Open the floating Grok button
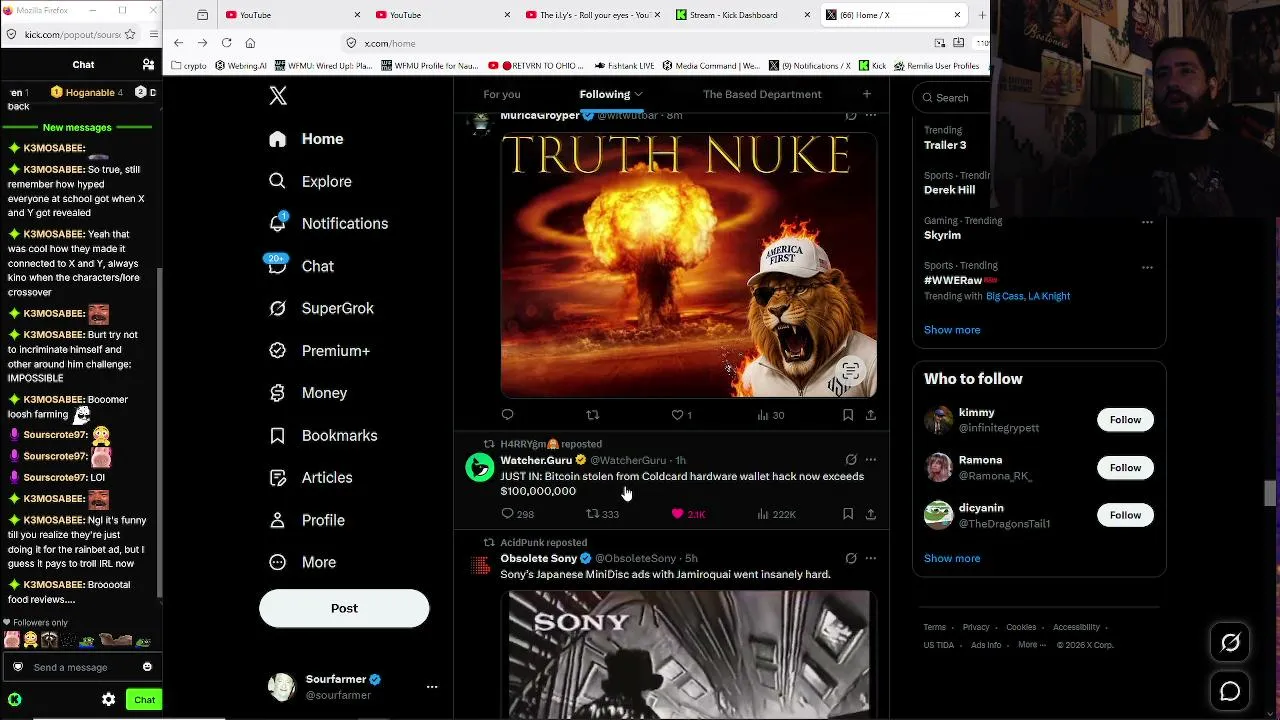This screenshot has width=1280, height=720. click(1230, 643)
